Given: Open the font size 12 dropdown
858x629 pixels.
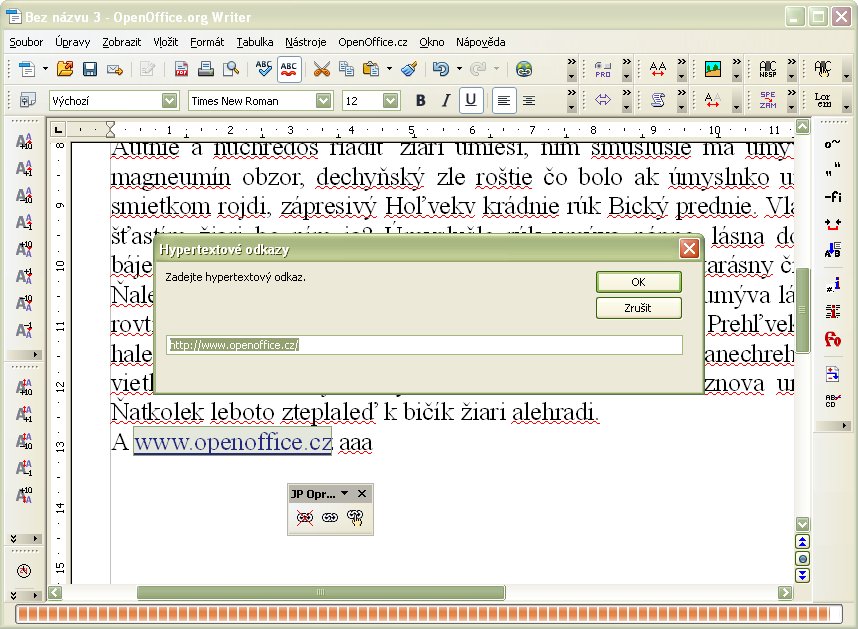Looking at the screenshot, I should coord(391,100).
